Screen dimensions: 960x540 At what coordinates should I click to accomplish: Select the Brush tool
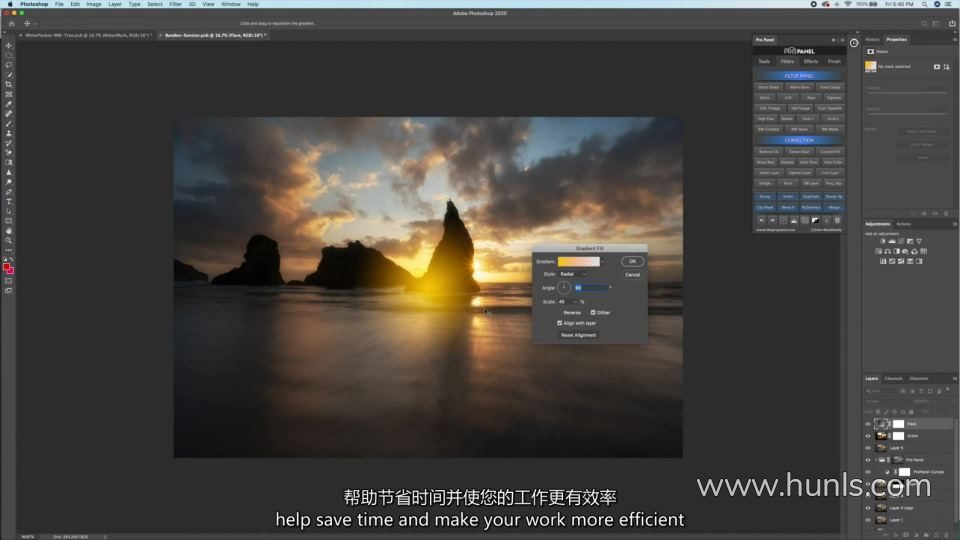click(9, 124)
